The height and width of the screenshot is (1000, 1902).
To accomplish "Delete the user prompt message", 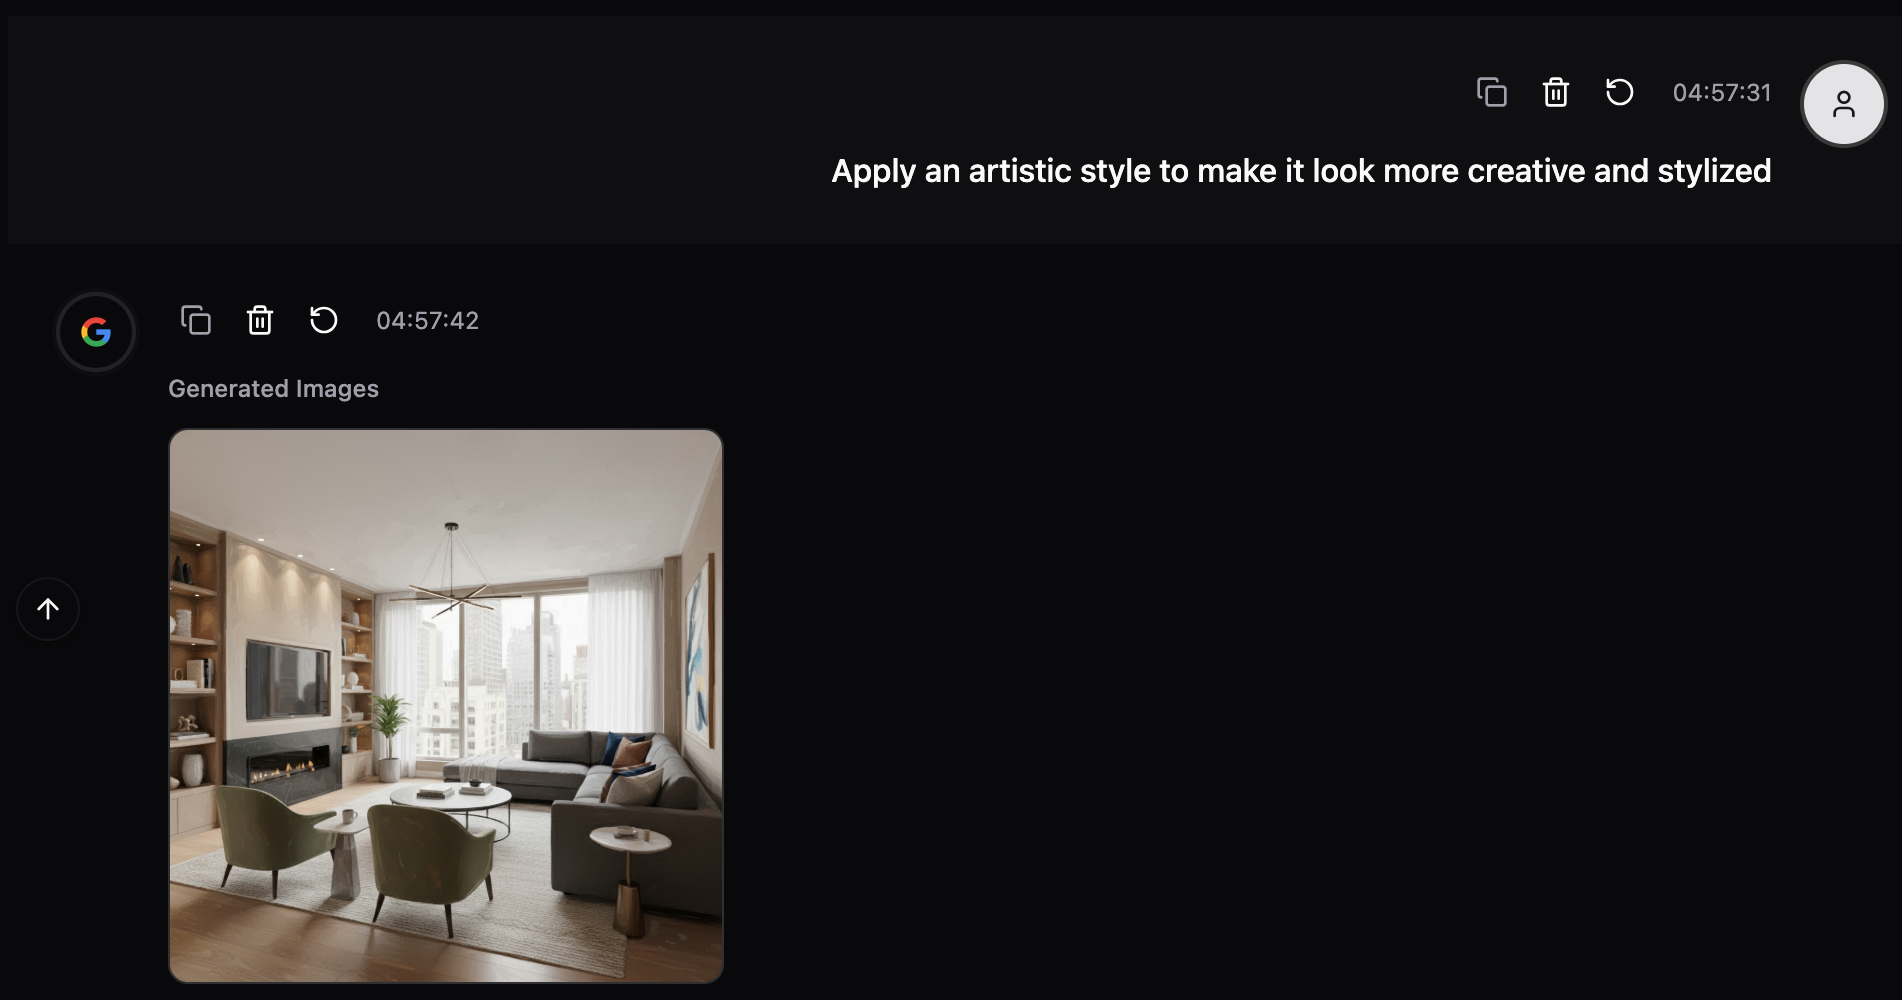I will tap(1555, 92).
